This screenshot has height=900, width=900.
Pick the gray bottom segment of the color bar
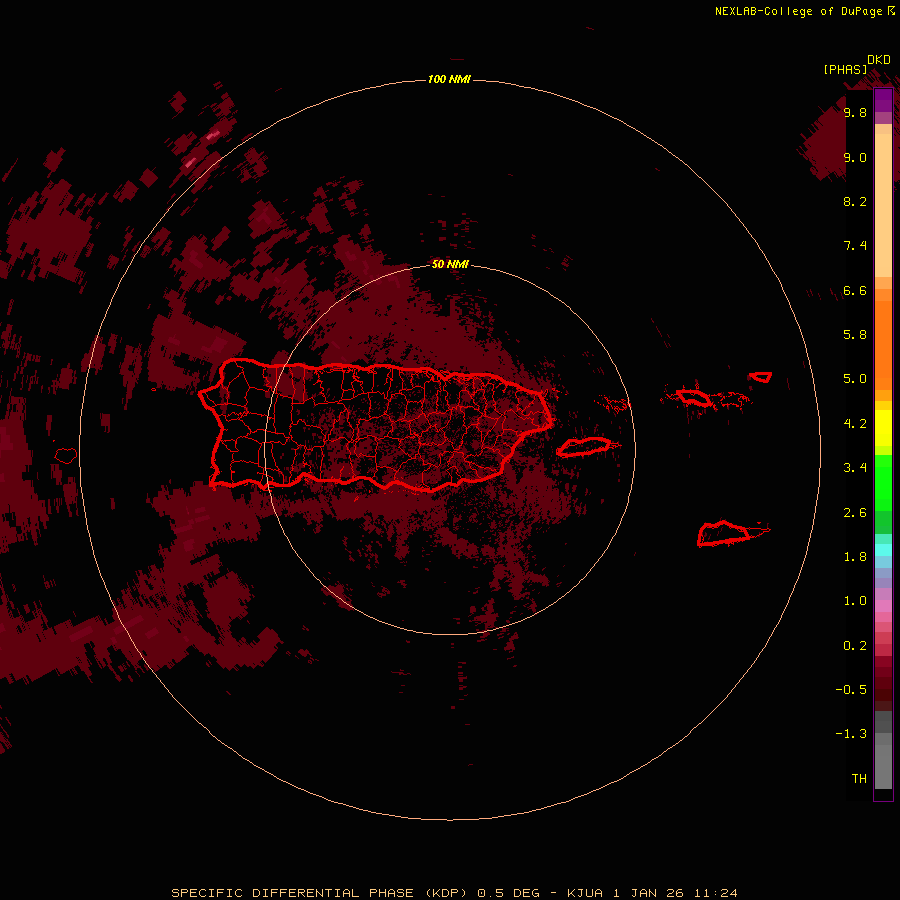(883, 766)
